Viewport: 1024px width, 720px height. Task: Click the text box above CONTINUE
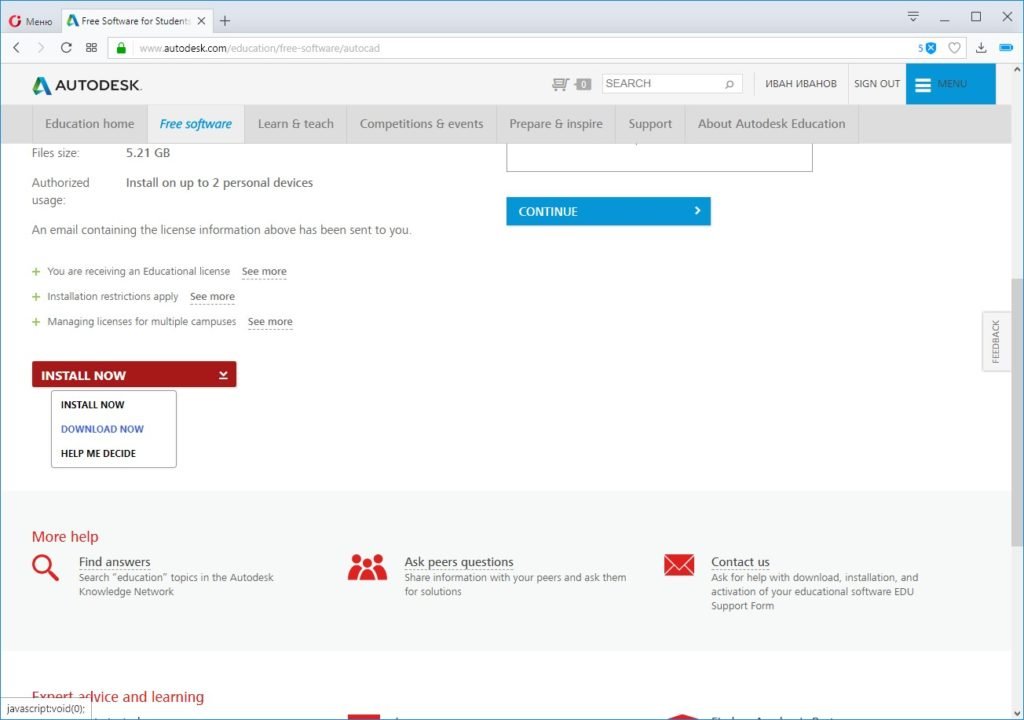point(659,157)
